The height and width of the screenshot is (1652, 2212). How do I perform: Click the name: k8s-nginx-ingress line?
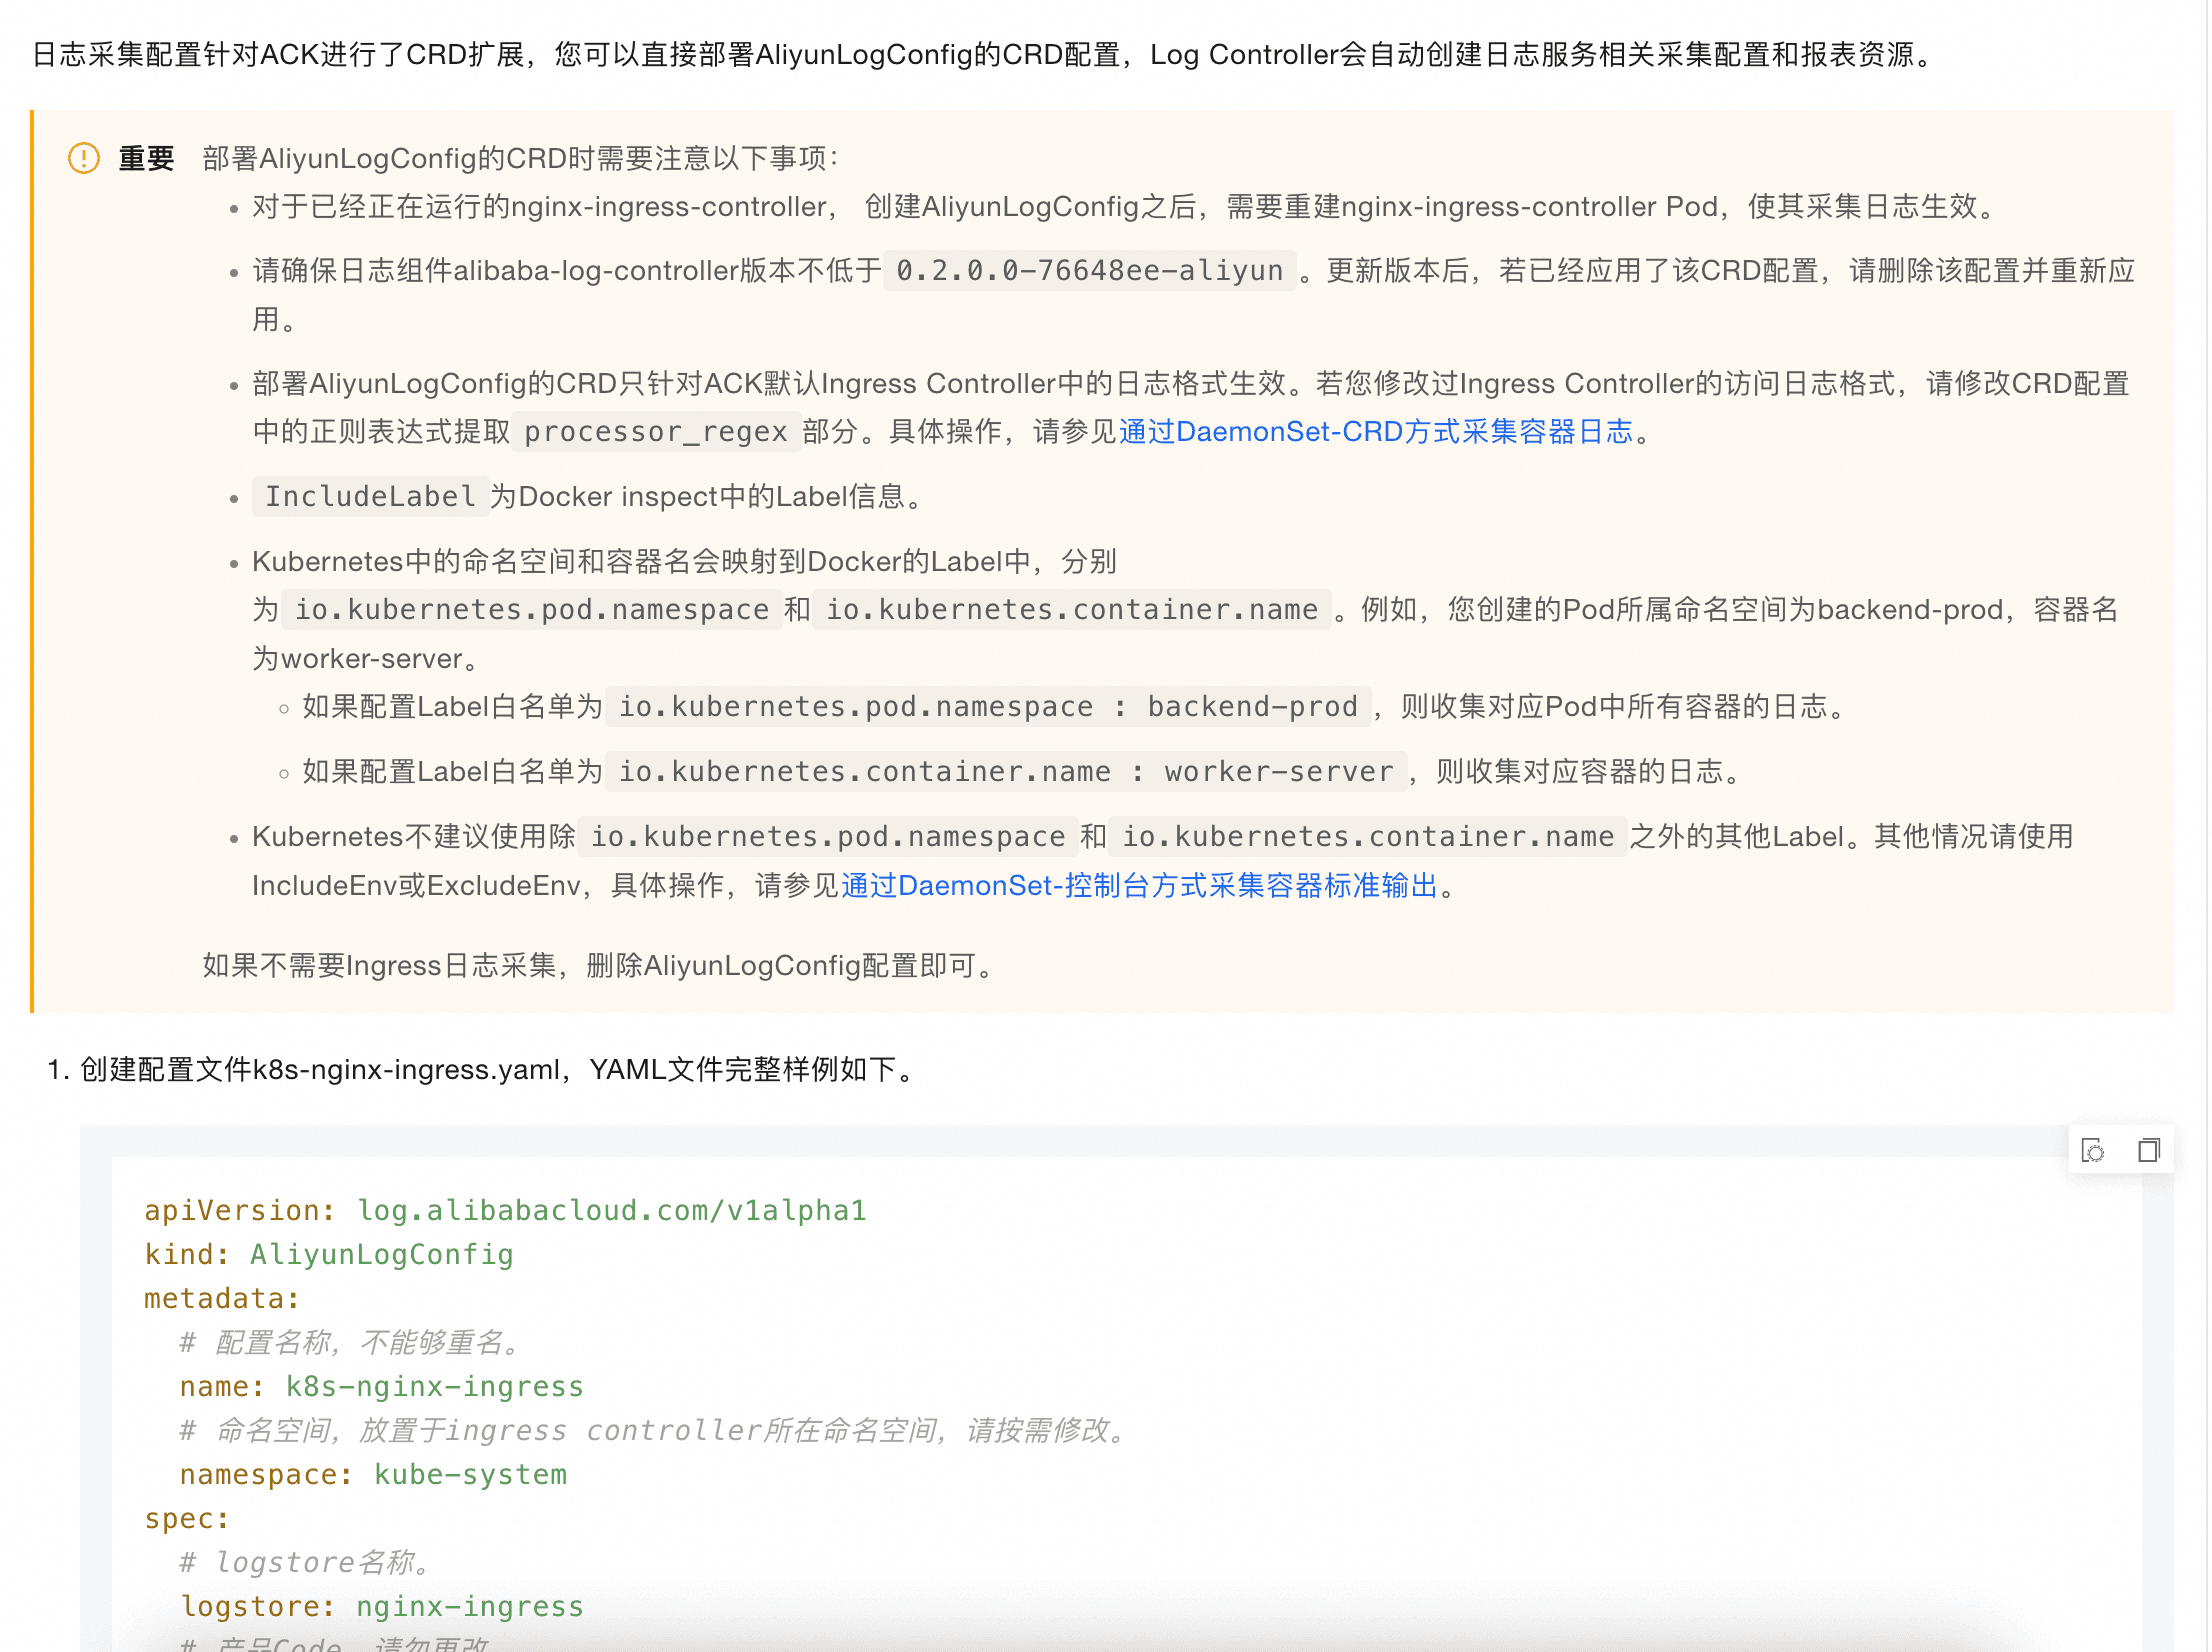click(x=381, y=1387)
